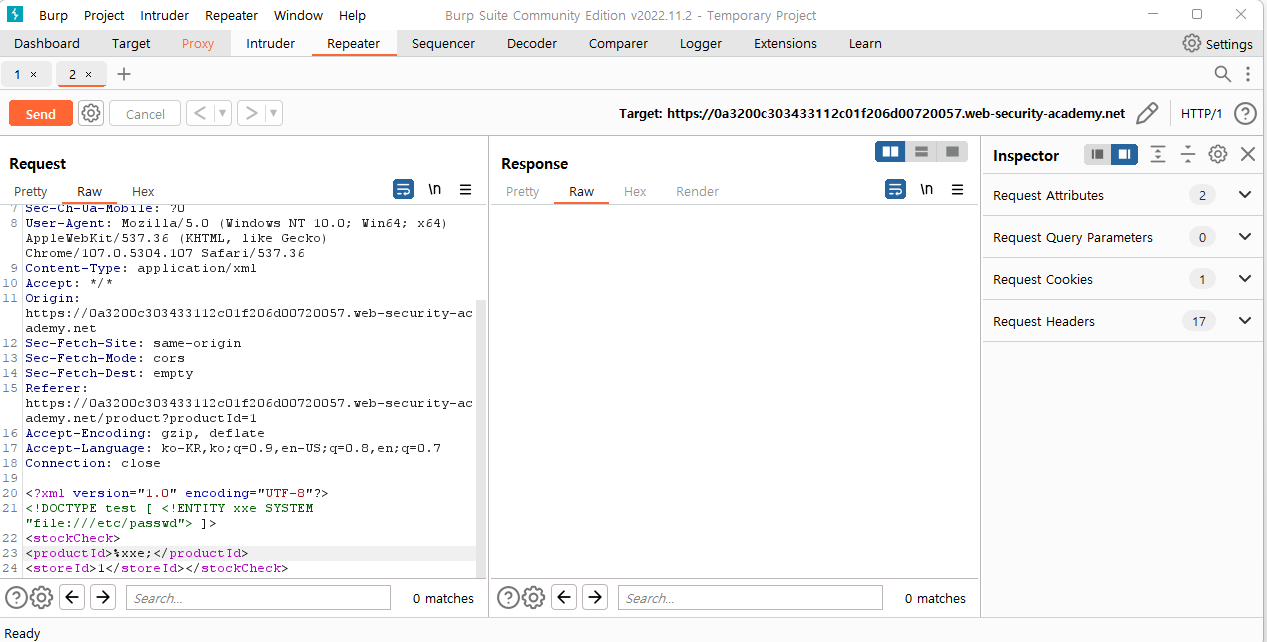This screenshot has height=642, width=1267.
Task: Go back to previous request in history
Action: (200, 113)
